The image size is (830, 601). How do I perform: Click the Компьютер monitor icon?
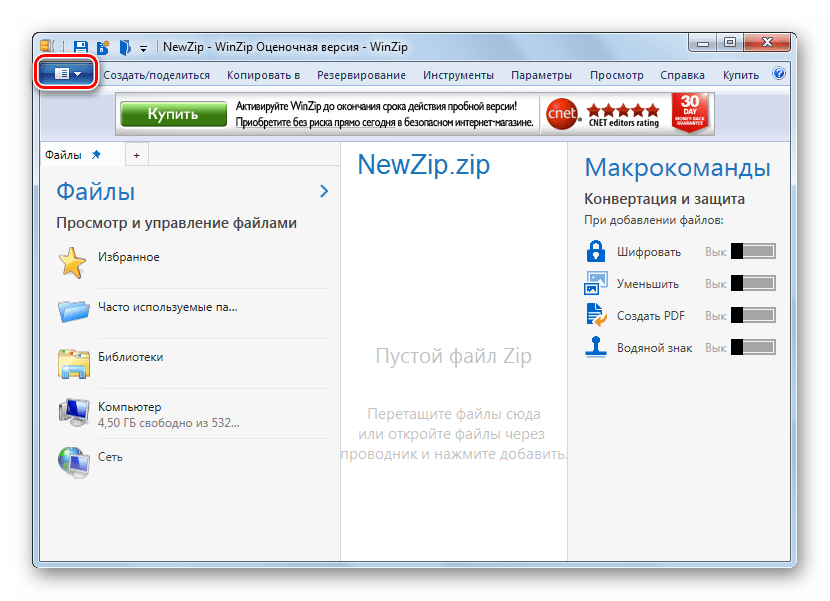click(x=74, y=412)
